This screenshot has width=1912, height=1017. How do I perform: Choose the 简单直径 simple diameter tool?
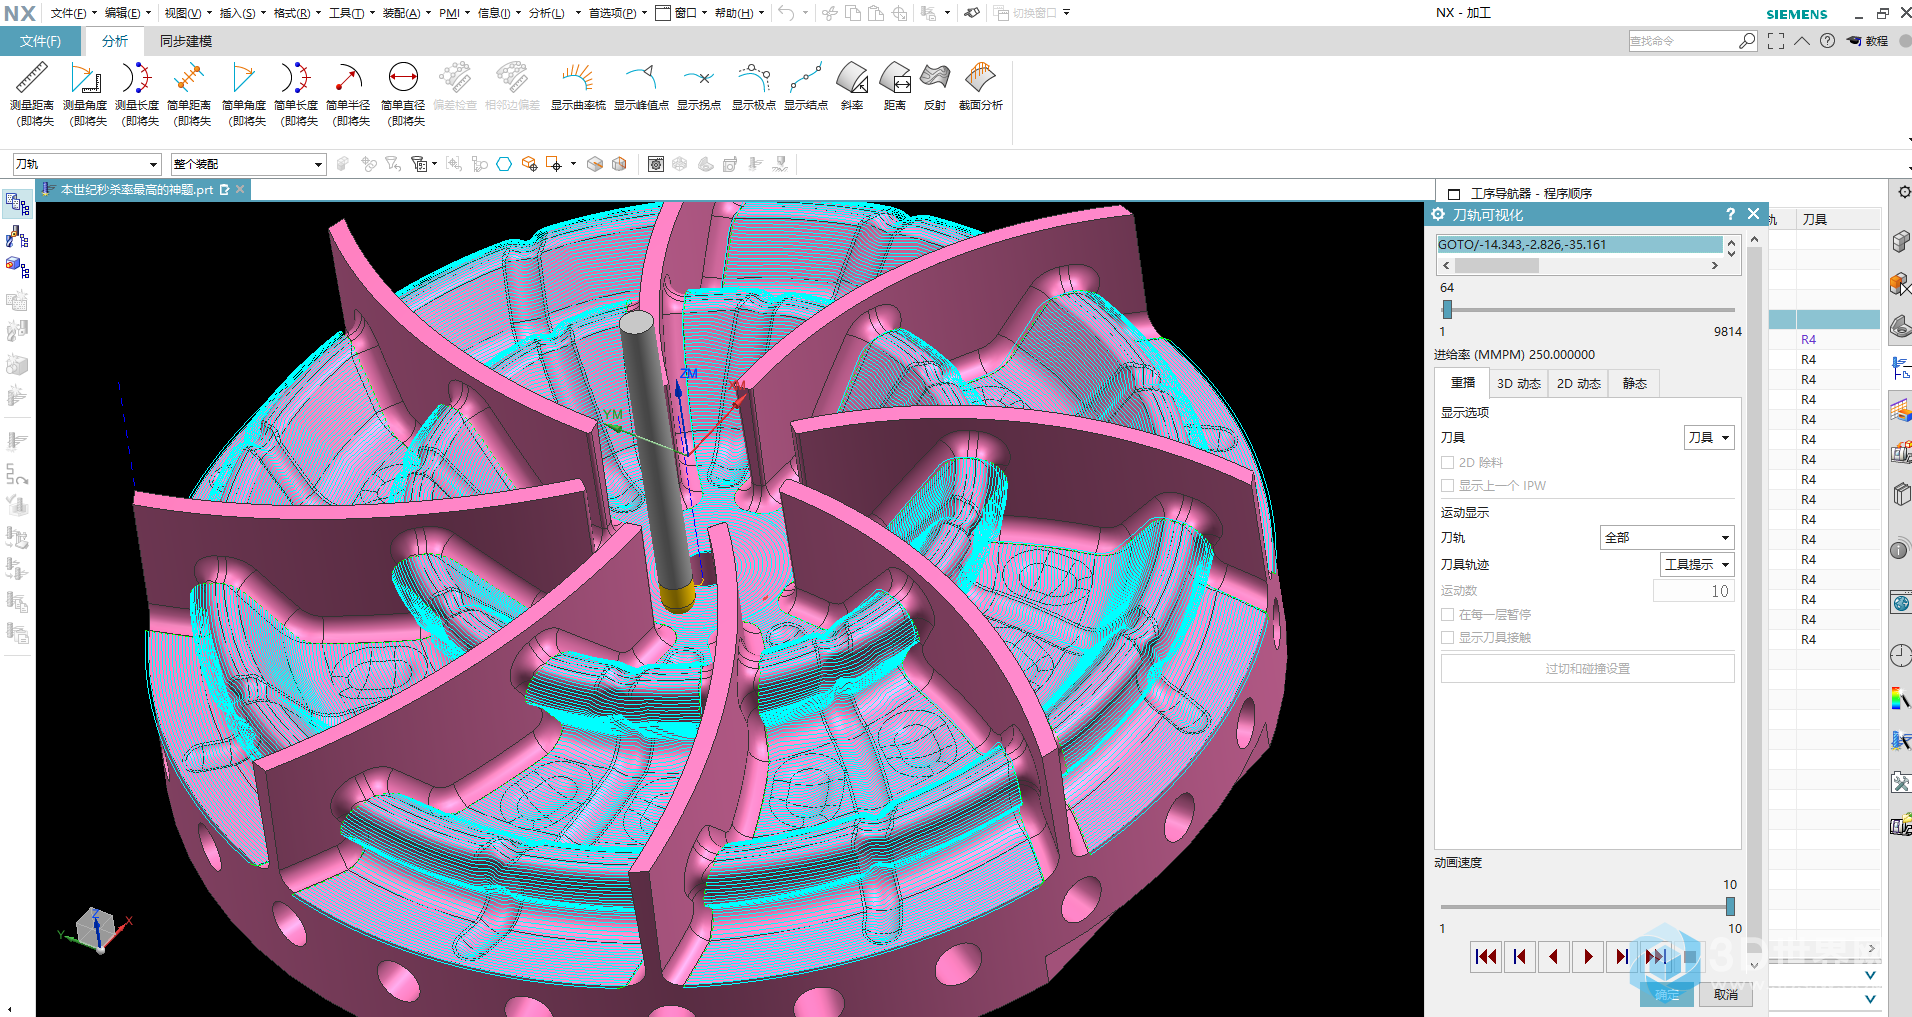click(403, 94)
